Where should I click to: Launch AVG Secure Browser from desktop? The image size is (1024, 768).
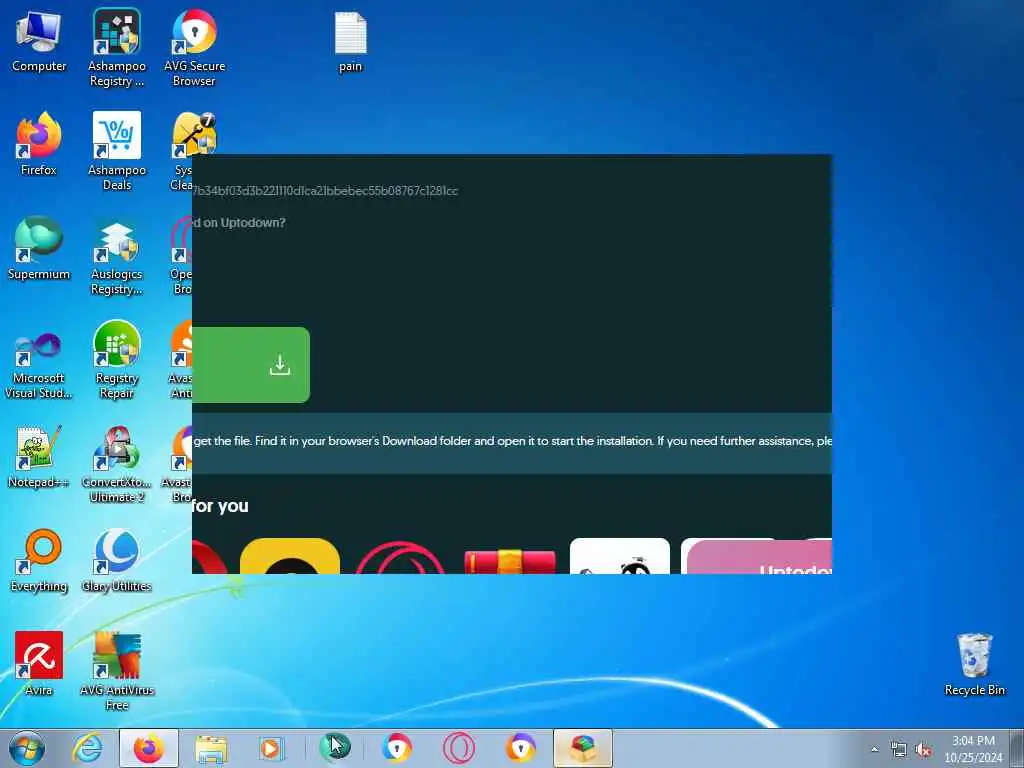pos(194,47)
